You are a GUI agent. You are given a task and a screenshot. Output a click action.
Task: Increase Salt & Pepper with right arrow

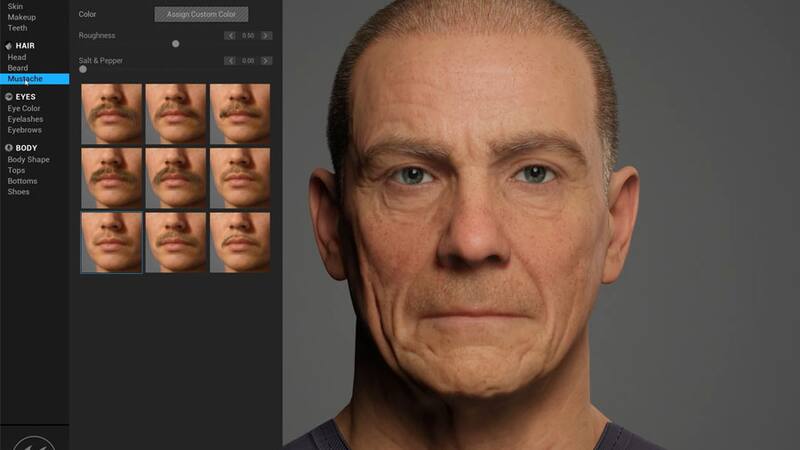(266, 61)
